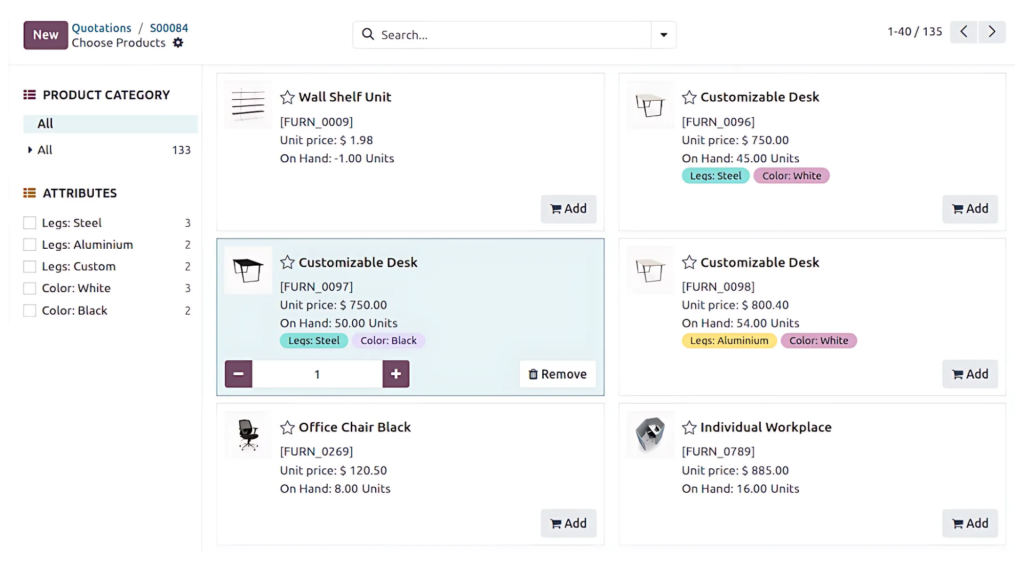Open the search options dropdown arrow

663,35
